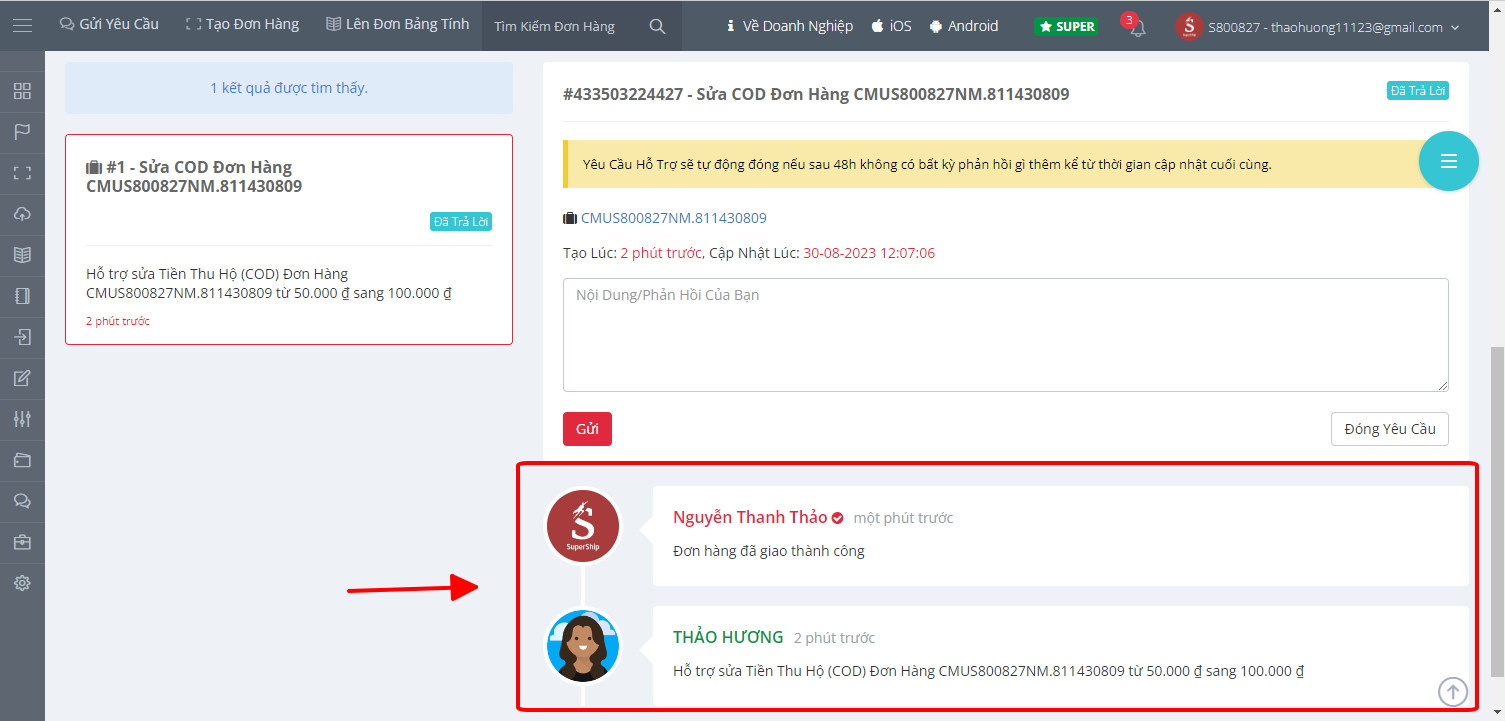Image resolution: width=1505 pixels, height=721 pixels.
Task: Open Lên Đơn Bảng Tính in the top menu
Action: [397, 25]
